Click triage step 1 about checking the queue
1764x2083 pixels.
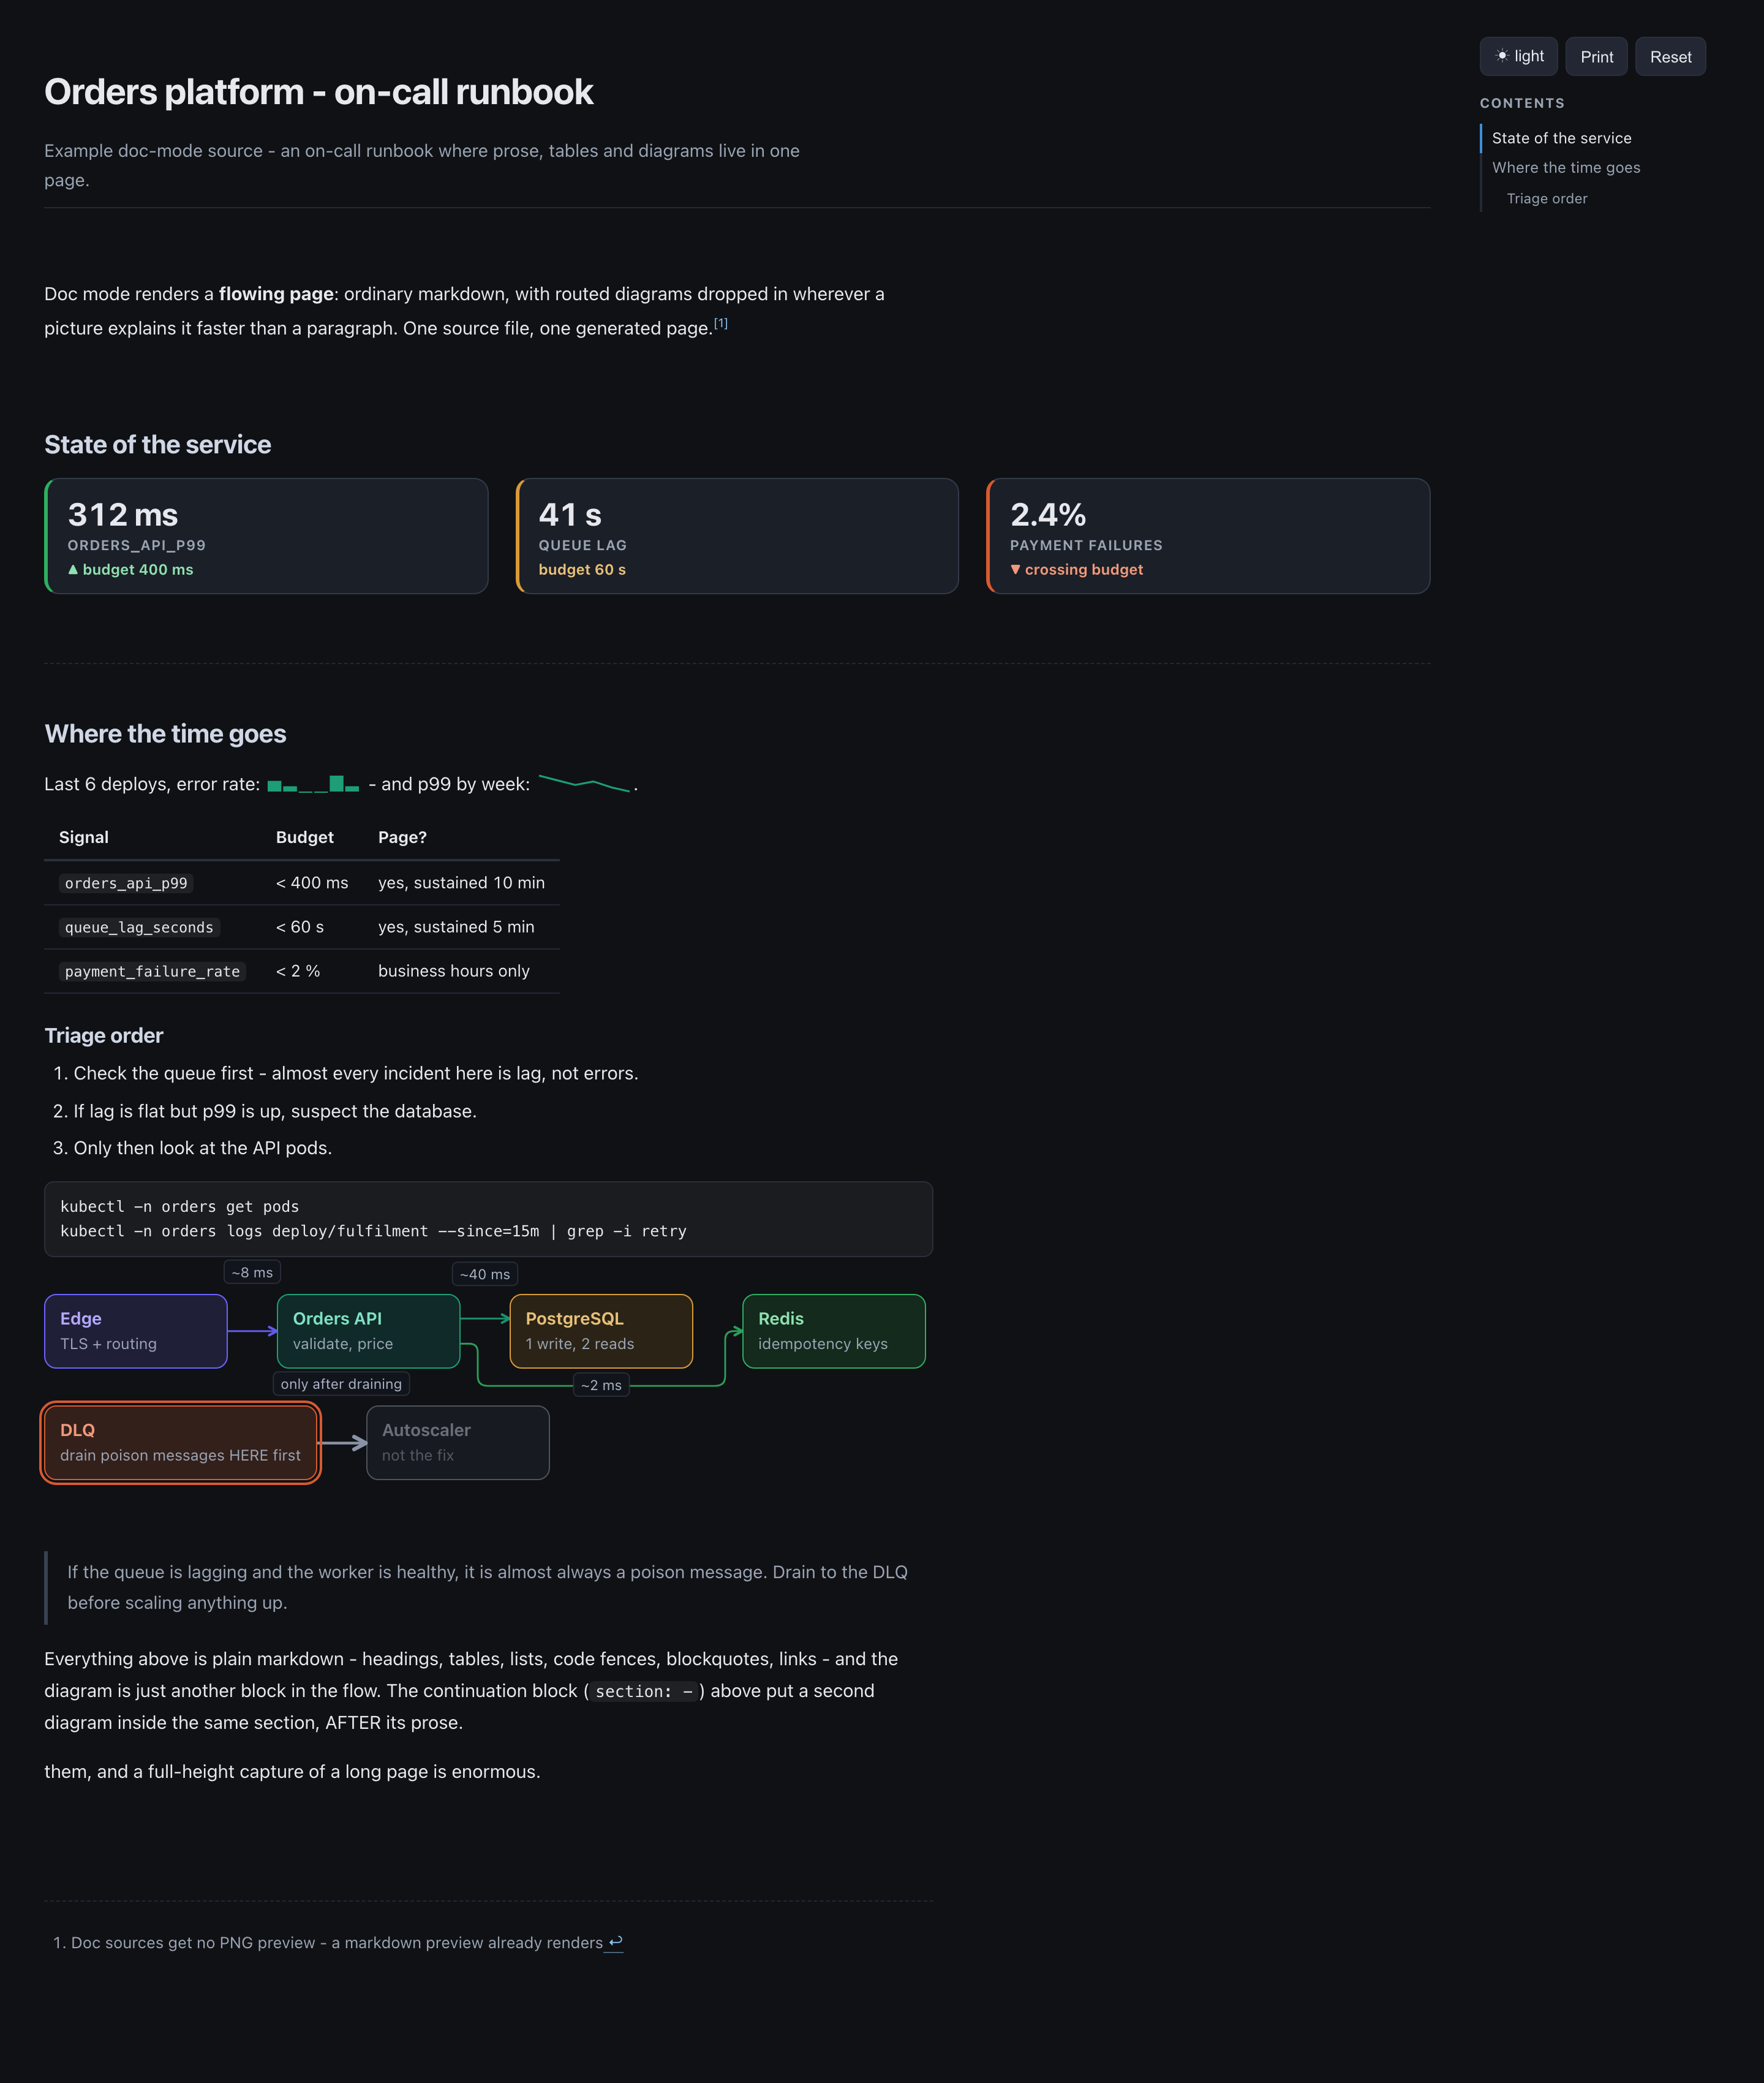(355, 1073)
